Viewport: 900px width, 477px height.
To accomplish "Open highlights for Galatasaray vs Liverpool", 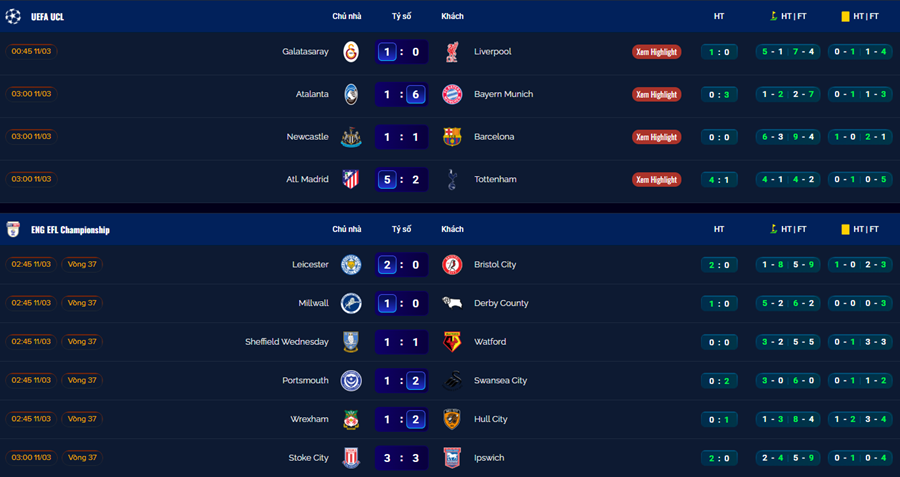I will pyautogui.click(x=656, y=52).
